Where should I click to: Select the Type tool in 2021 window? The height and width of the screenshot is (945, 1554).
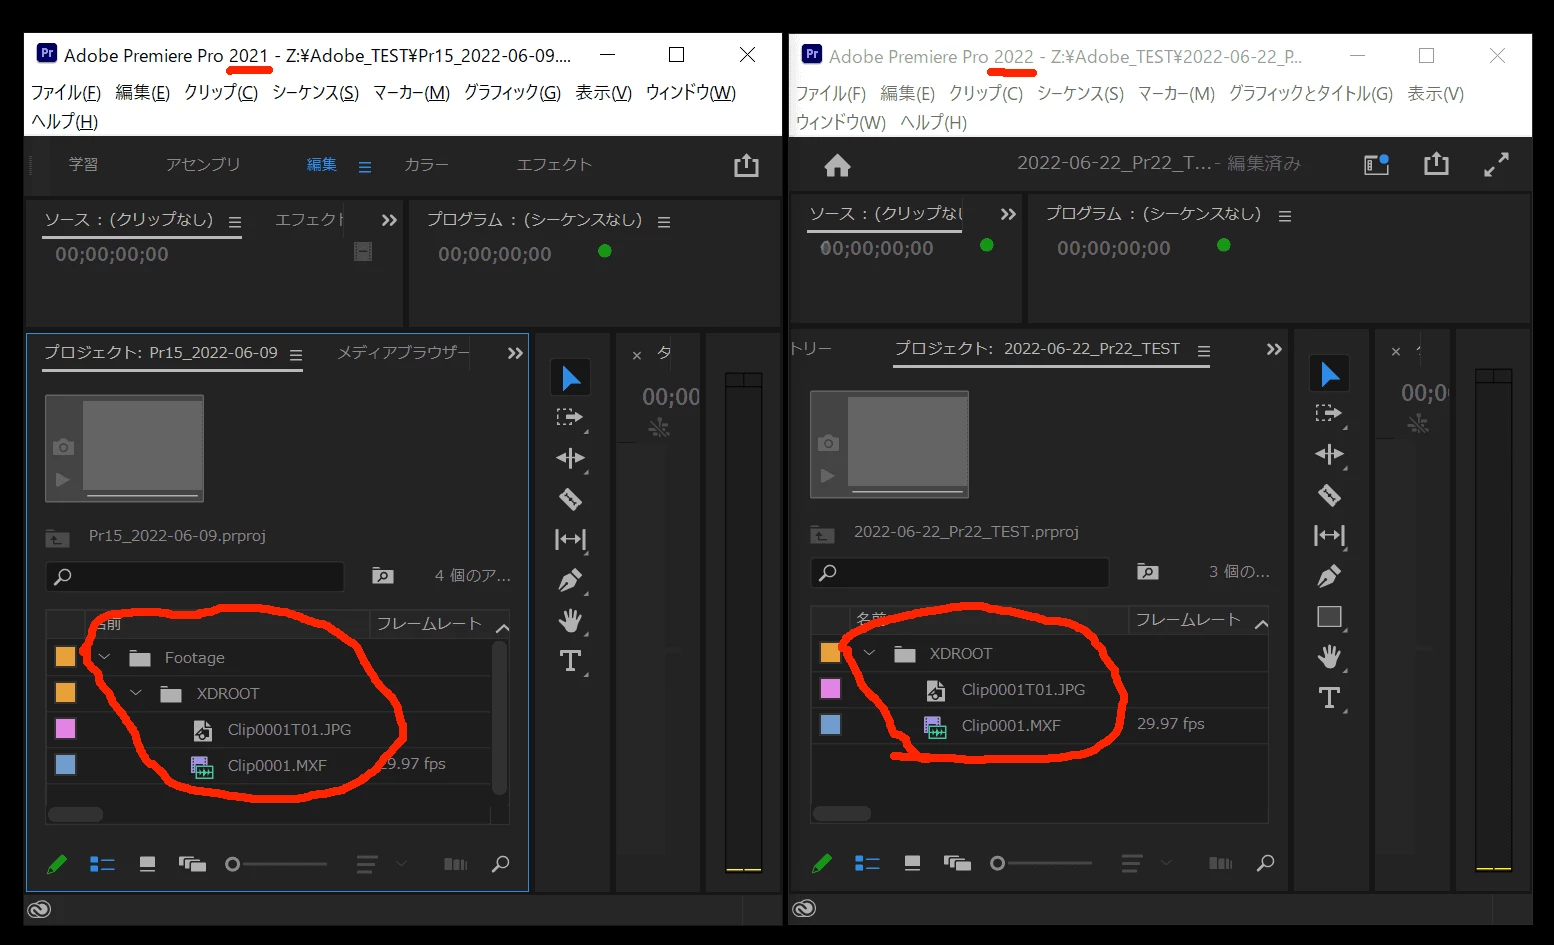pos(570,661)
